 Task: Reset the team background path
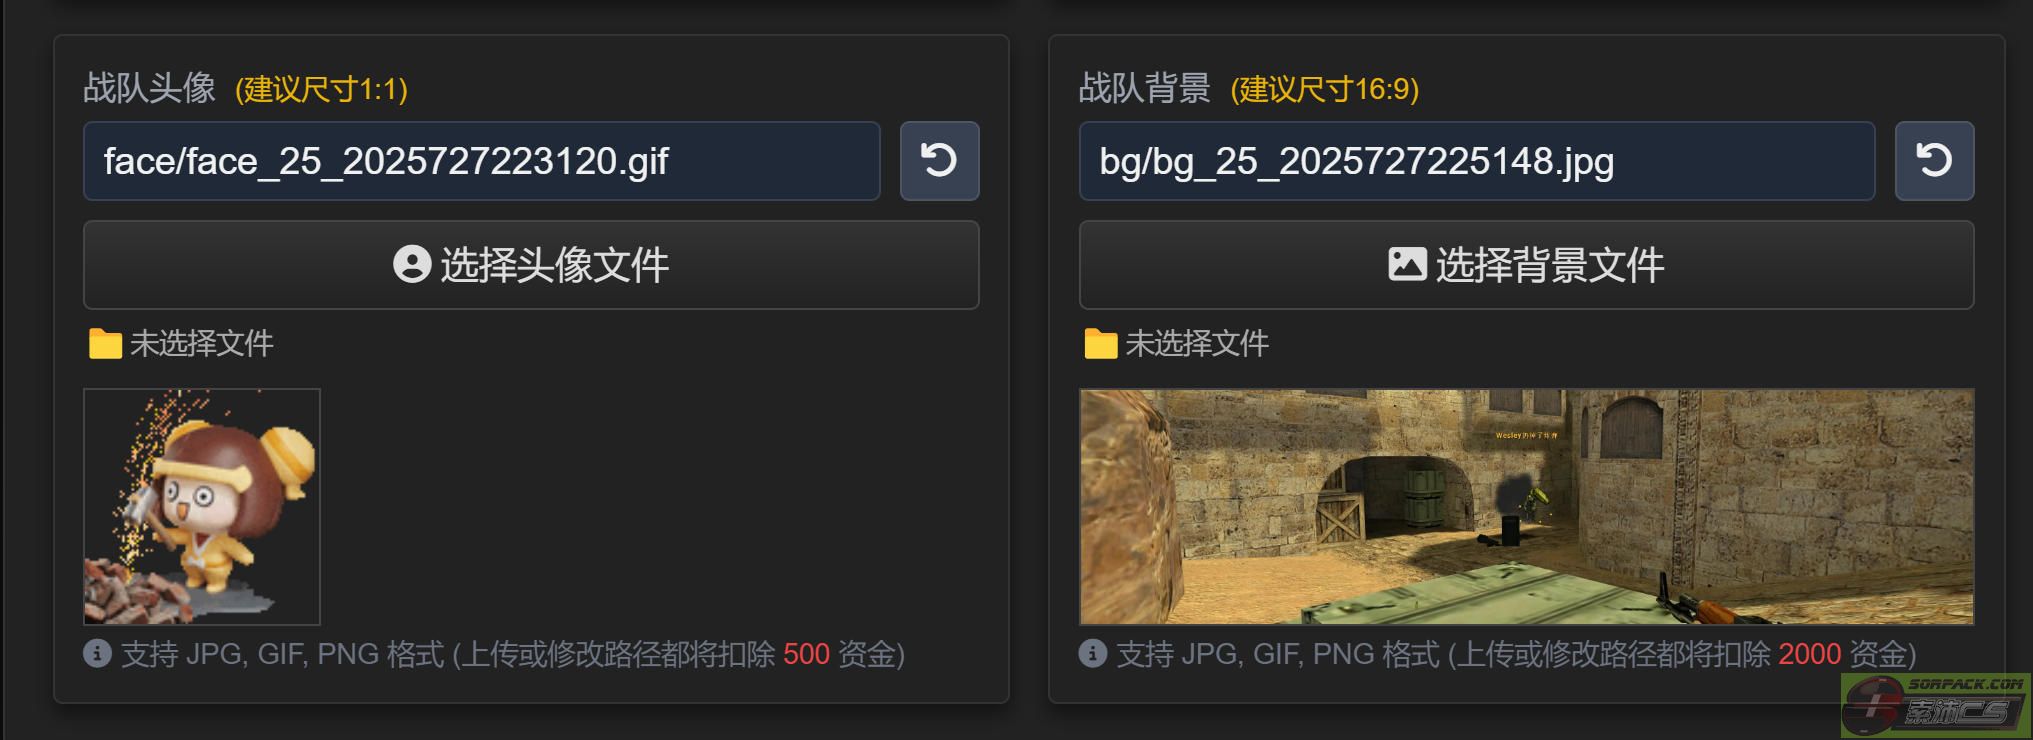click(1934, 161)
